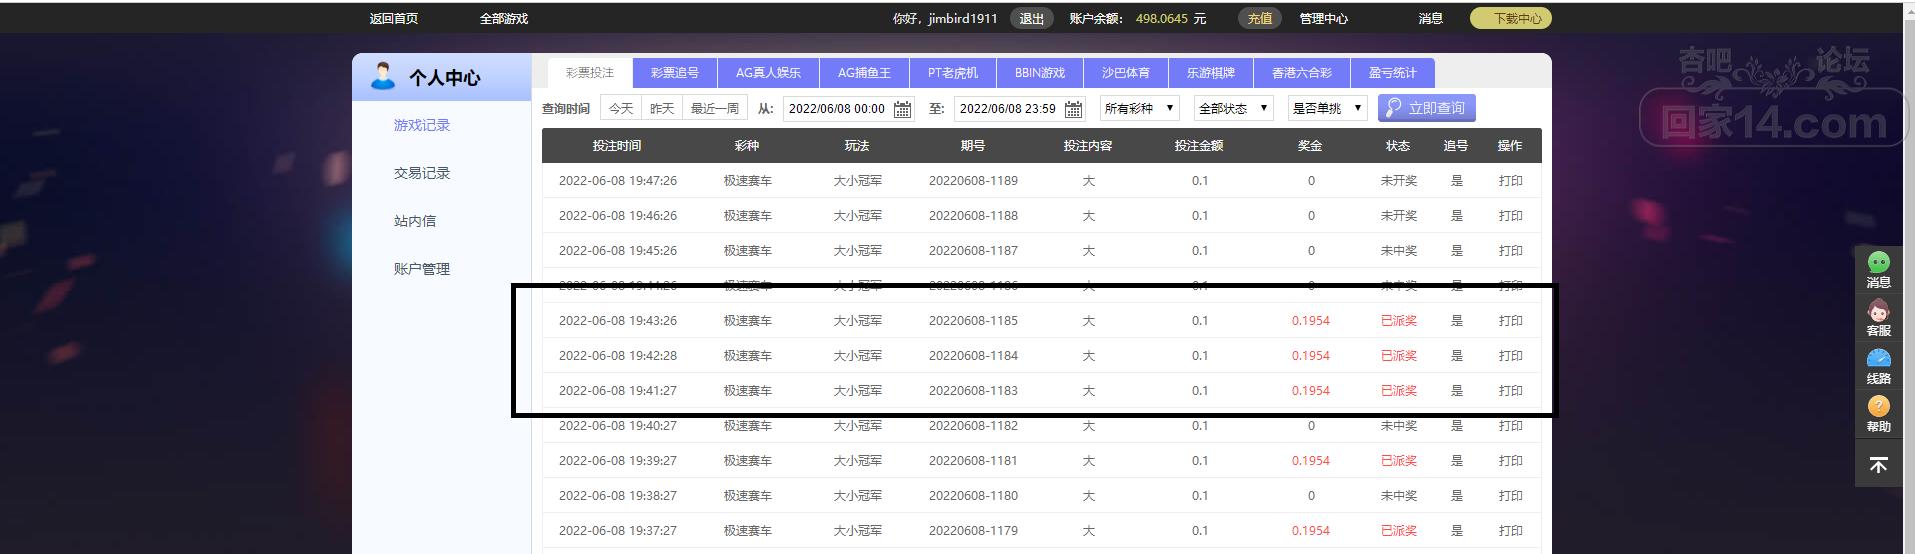
Task: Click 打印 for issue 20220608-1183
Action: [x=1510, y=391]
